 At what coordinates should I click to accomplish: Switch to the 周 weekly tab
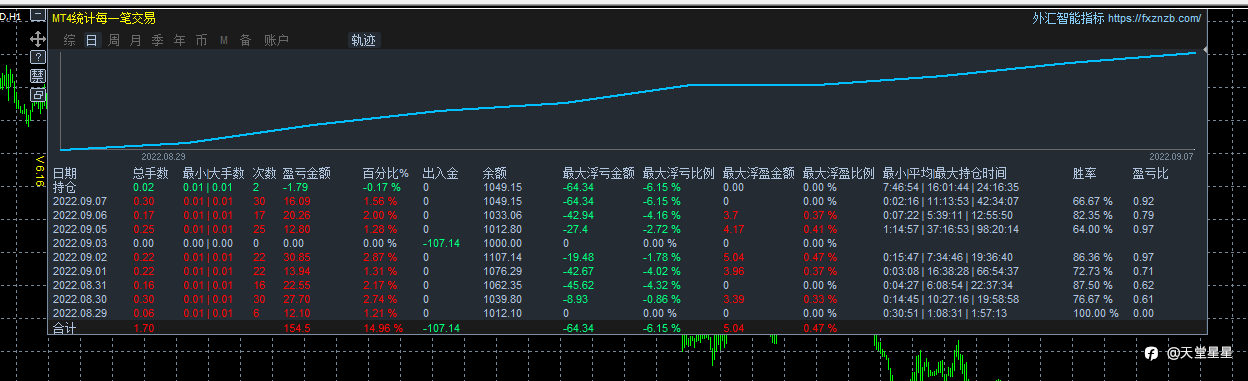[114, 40]
